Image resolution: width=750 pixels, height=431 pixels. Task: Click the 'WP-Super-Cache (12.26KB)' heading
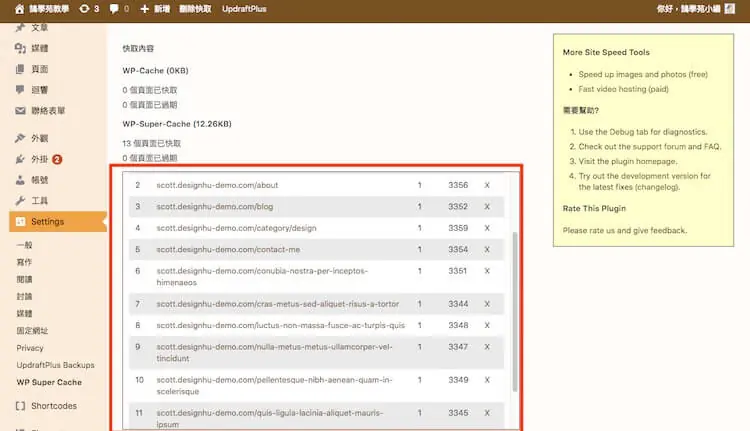(x=177, y=124)
